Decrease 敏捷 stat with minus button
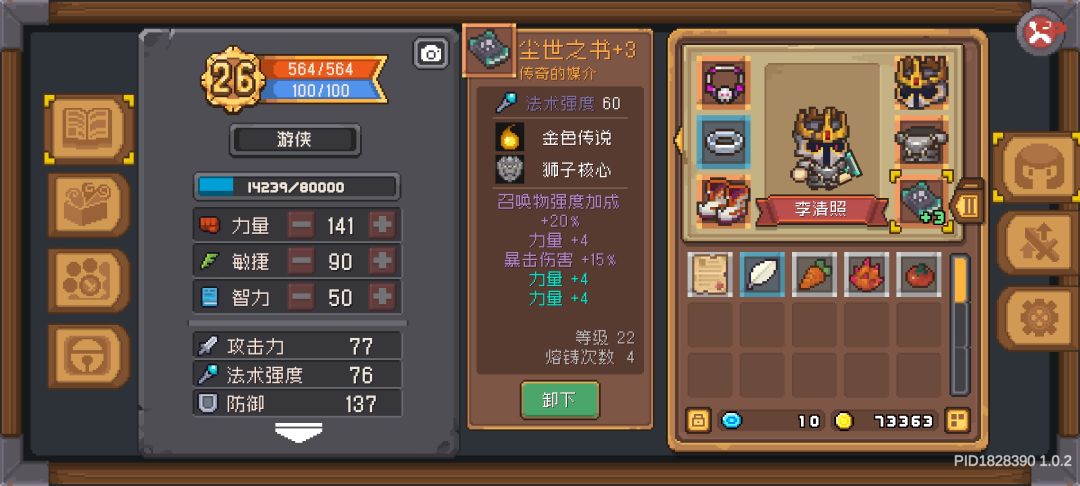 coord(301,262)
